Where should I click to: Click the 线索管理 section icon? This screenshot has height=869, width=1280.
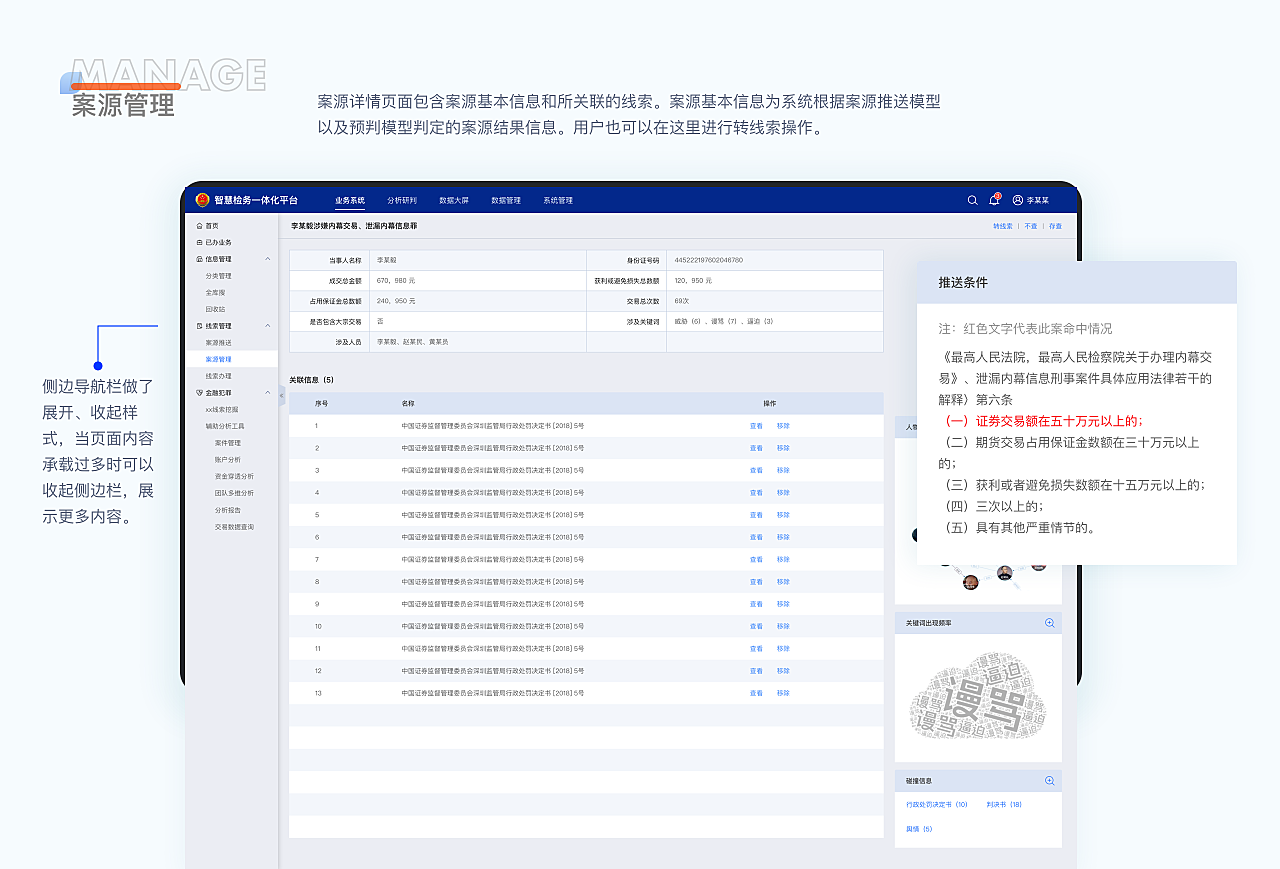(x=199, y=326)
